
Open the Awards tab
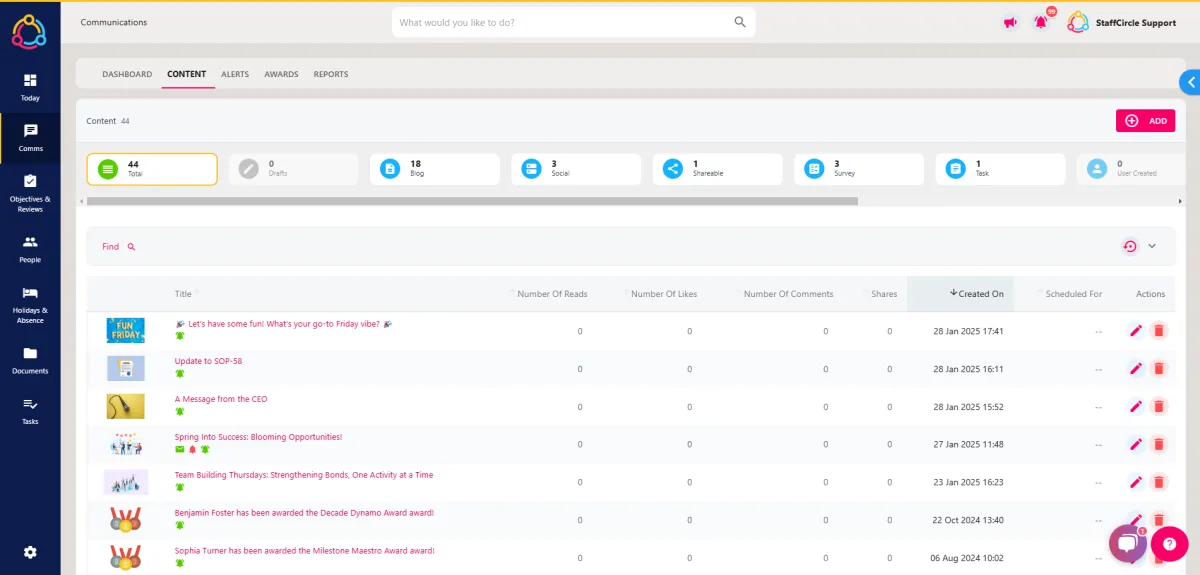pos(281,74)
